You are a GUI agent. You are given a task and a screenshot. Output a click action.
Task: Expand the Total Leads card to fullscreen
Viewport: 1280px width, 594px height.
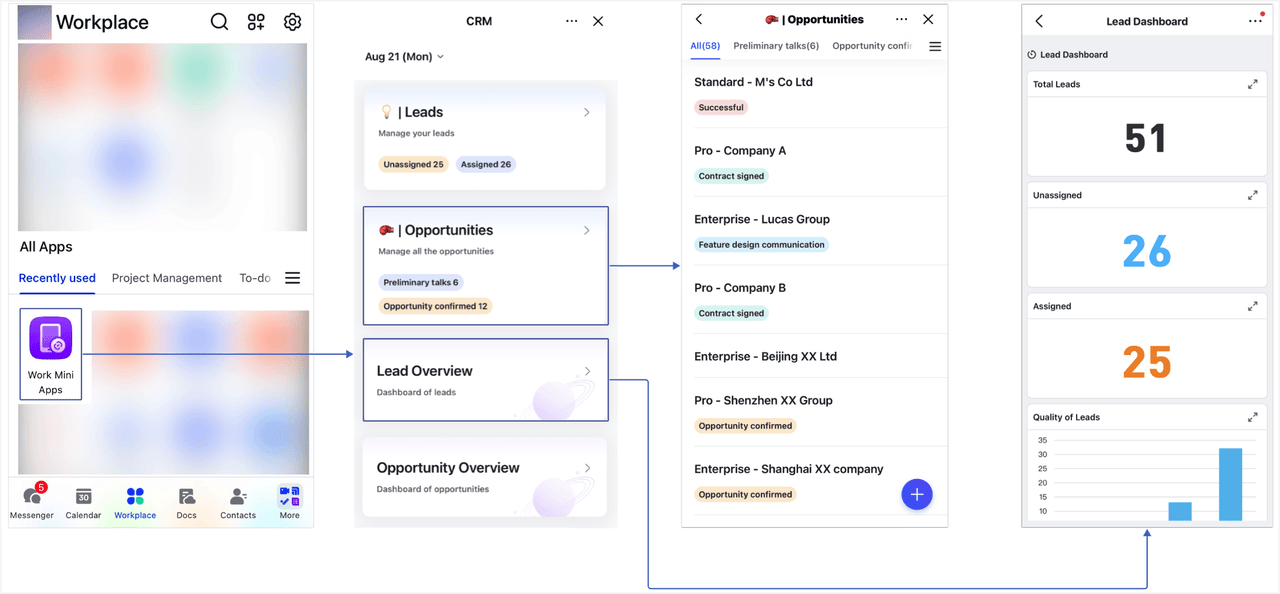[1253, 84]
